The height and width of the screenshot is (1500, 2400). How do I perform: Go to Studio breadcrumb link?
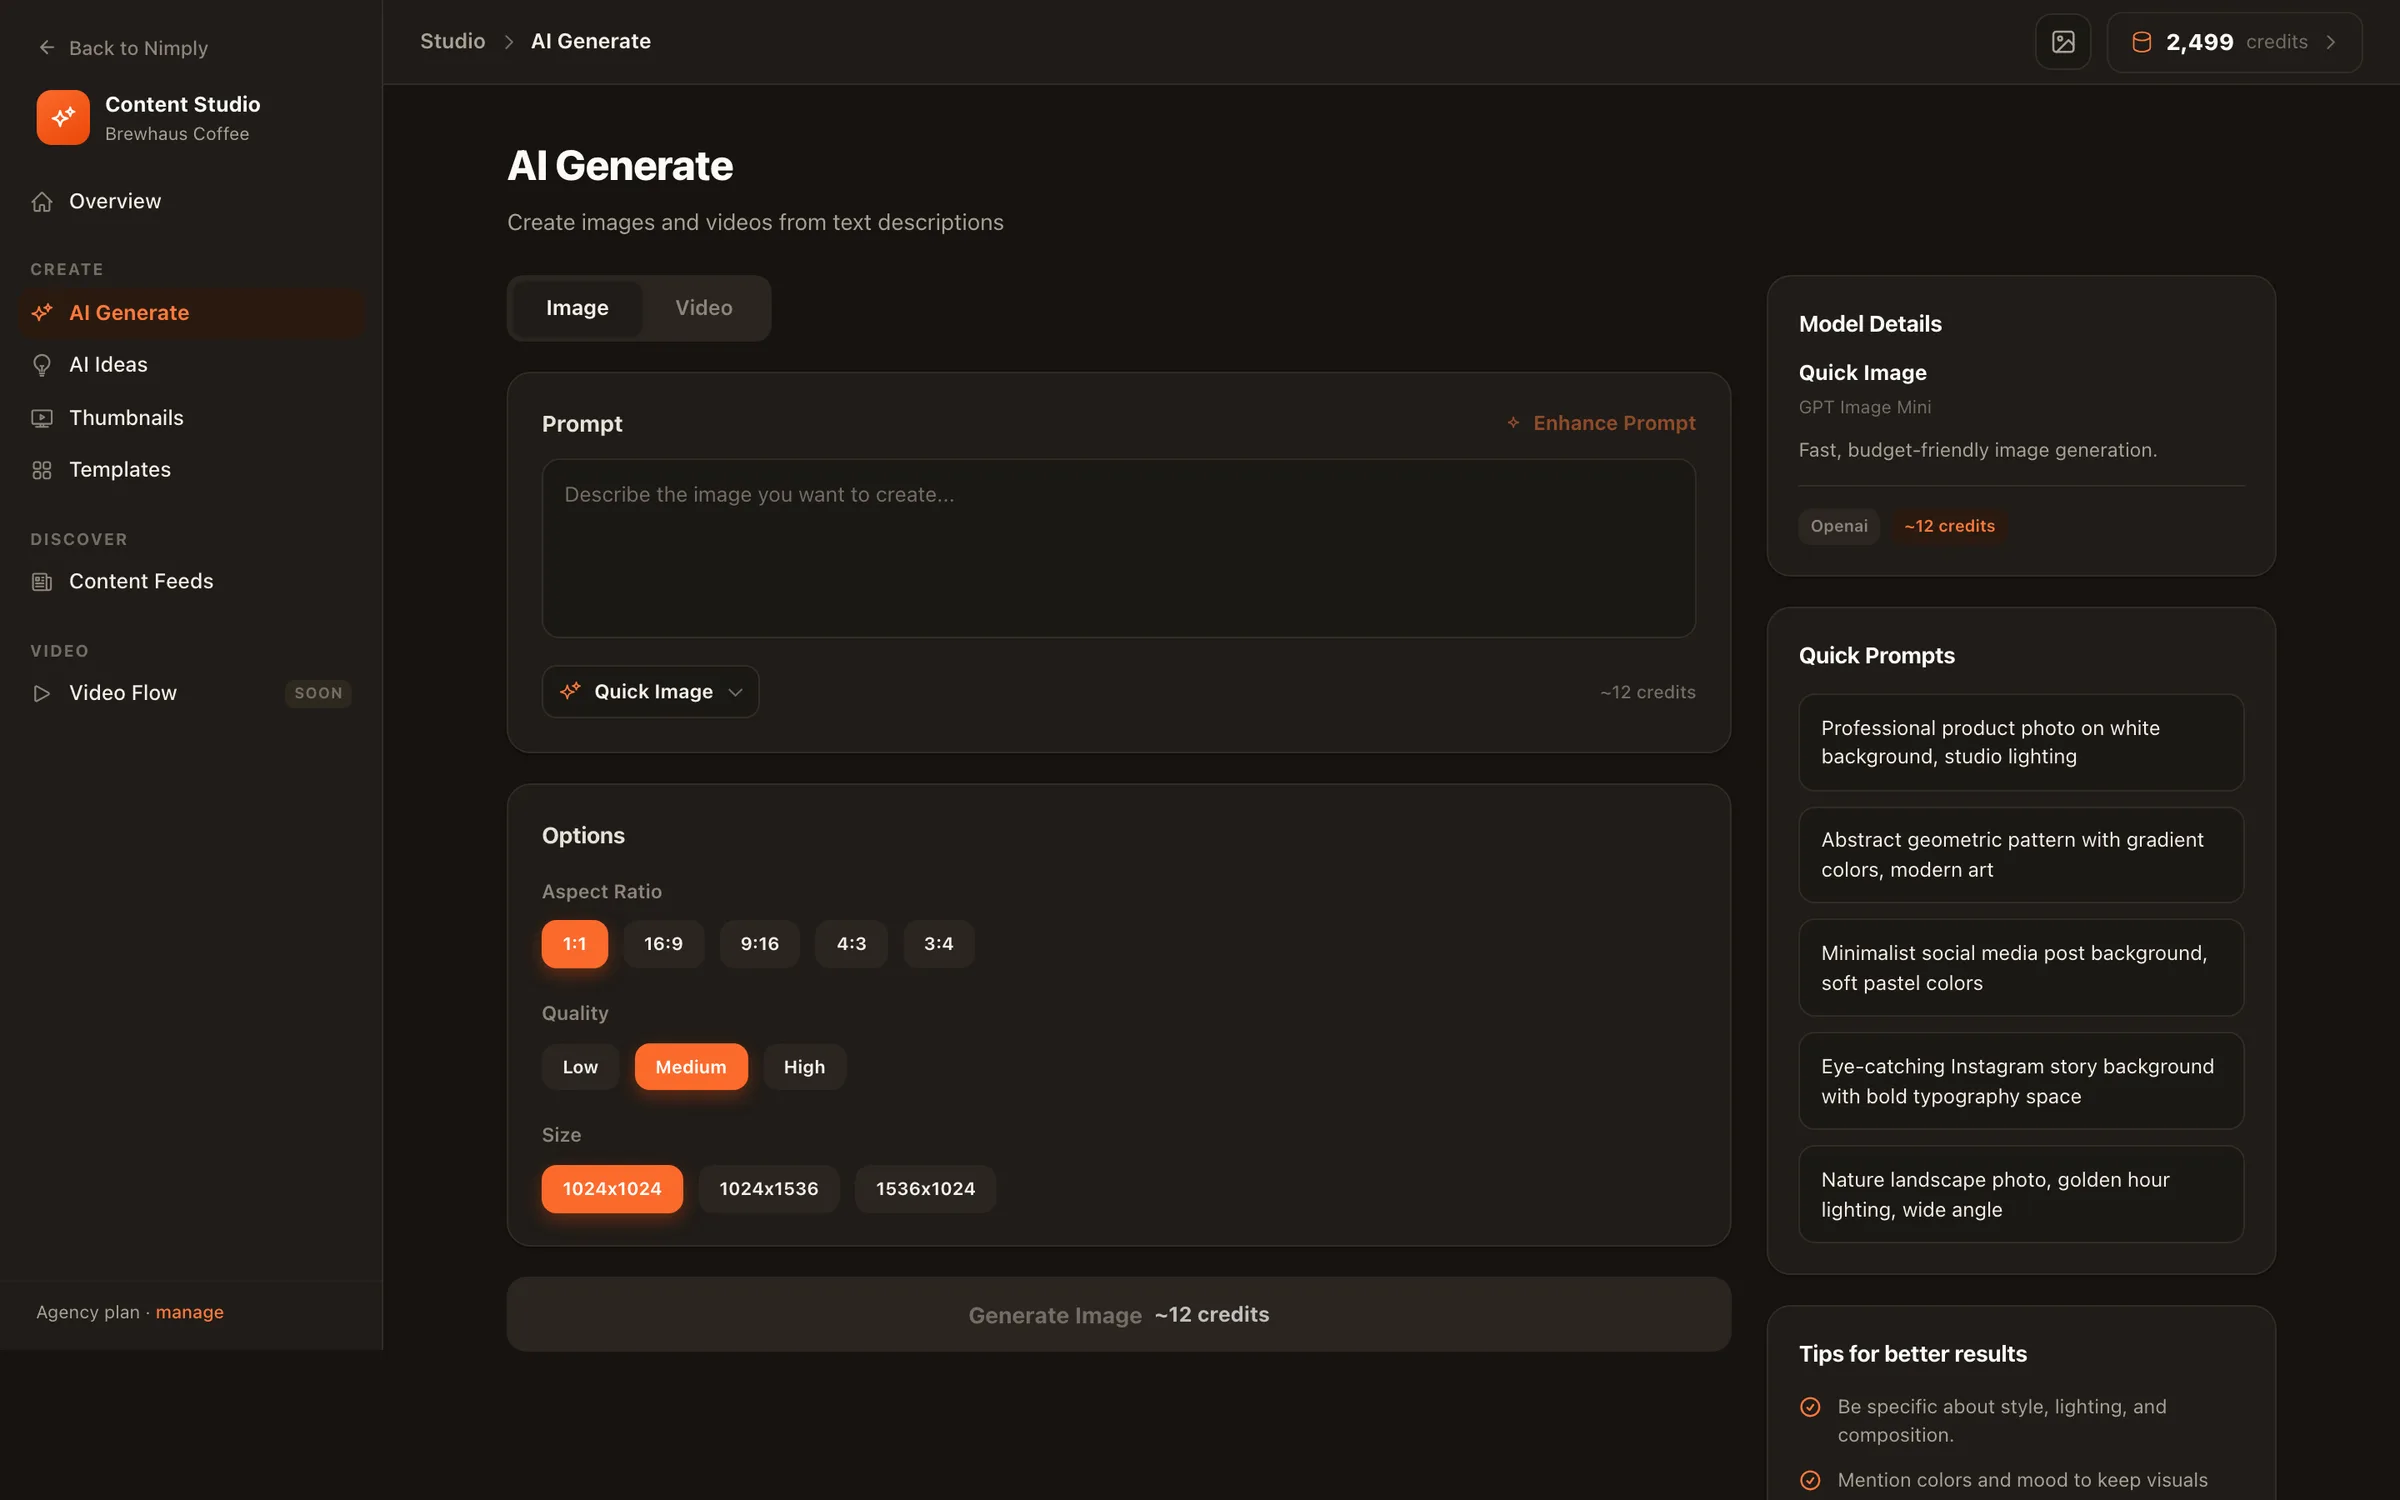[452, 41]
